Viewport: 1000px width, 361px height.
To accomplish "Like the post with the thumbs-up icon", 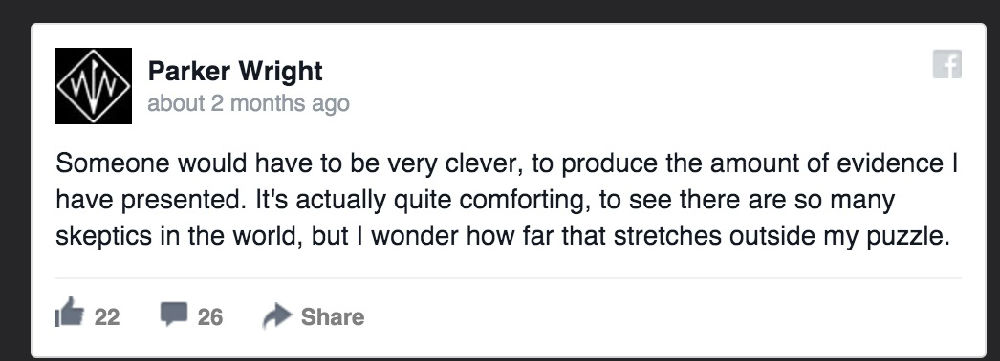I will click(x=70, y=313).
